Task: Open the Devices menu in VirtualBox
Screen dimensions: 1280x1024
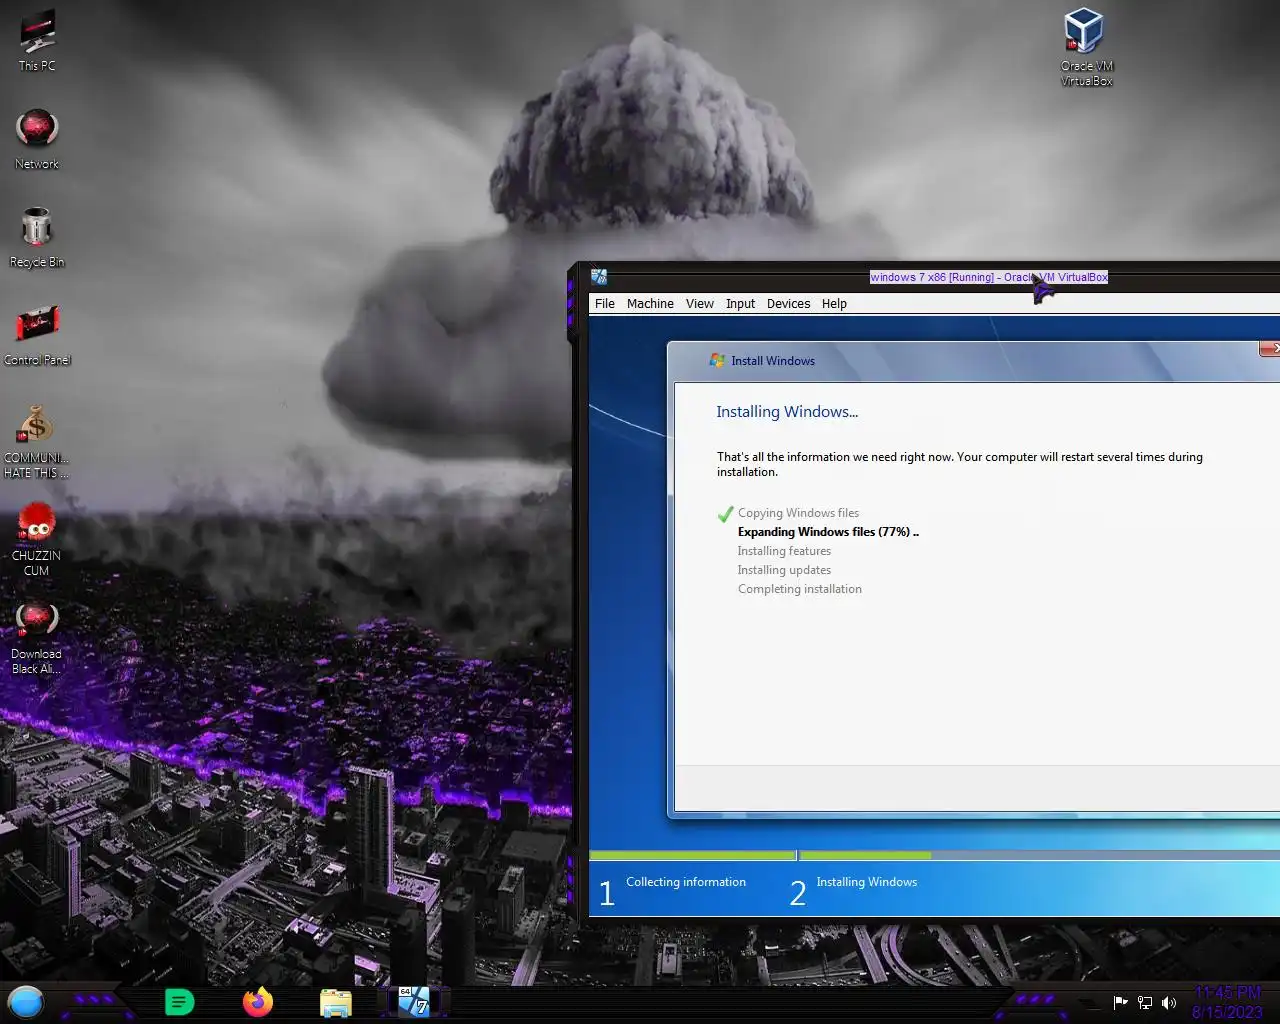Action: tap(788, 304)
